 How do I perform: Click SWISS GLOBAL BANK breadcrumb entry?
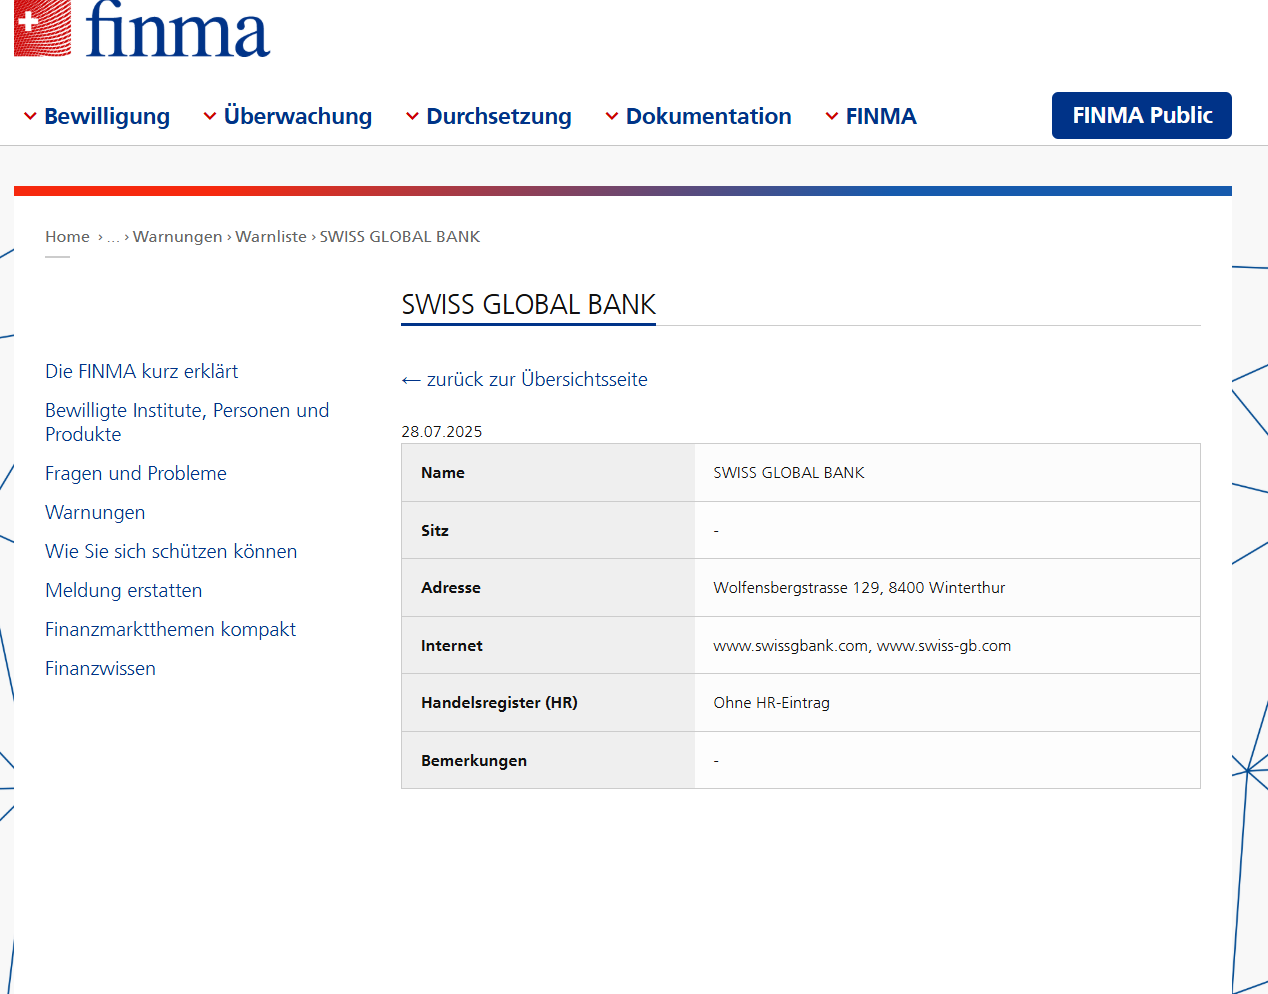[x=400, y=237]
